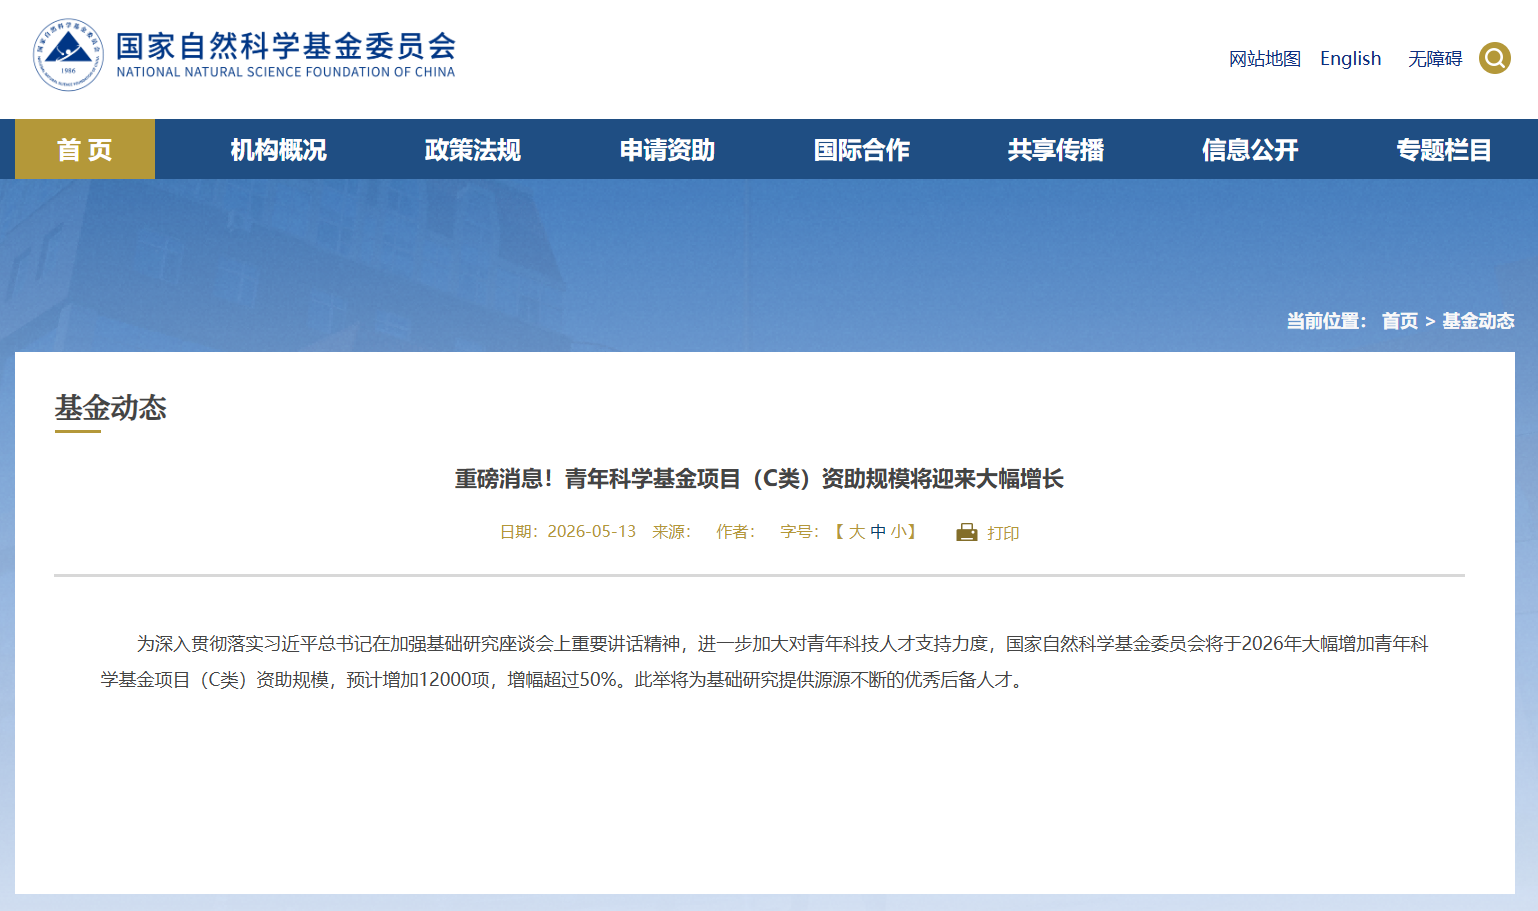Click the printer icon beside 打印
The image size is (1538, 911).
(966, 532)
